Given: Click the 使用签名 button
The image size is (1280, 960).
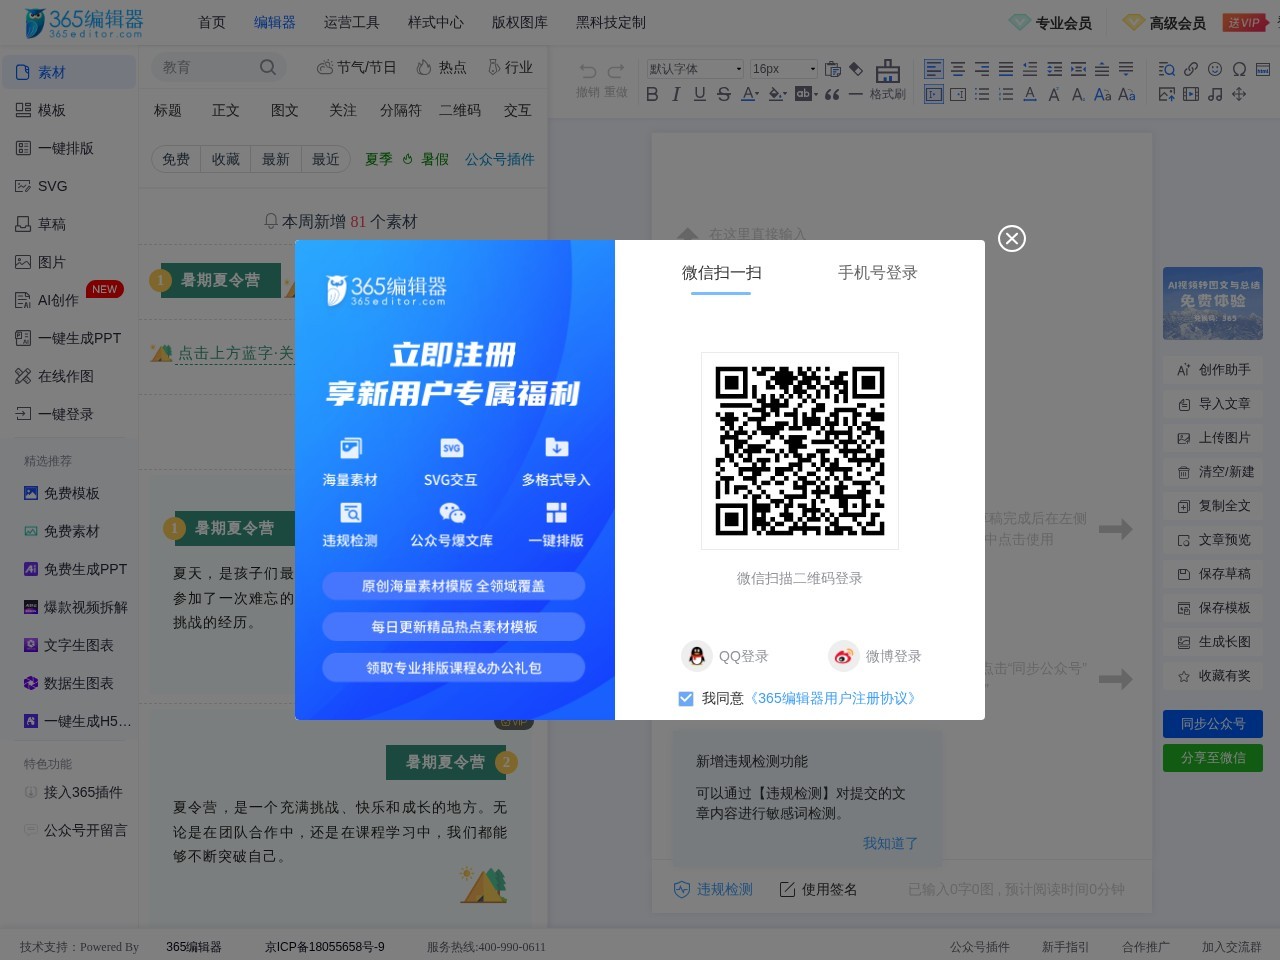Looking at the screenshot, I should click(817, 889).
